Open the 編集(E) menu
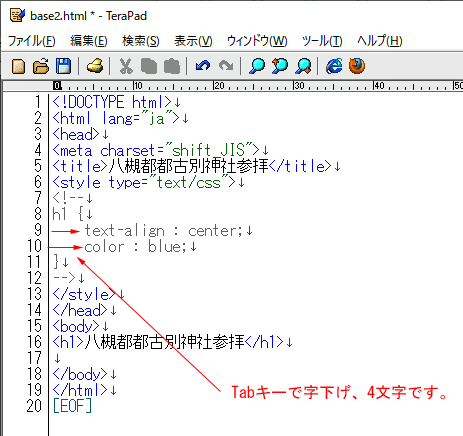Screen dimensions: 463x436 coord(89,41)
